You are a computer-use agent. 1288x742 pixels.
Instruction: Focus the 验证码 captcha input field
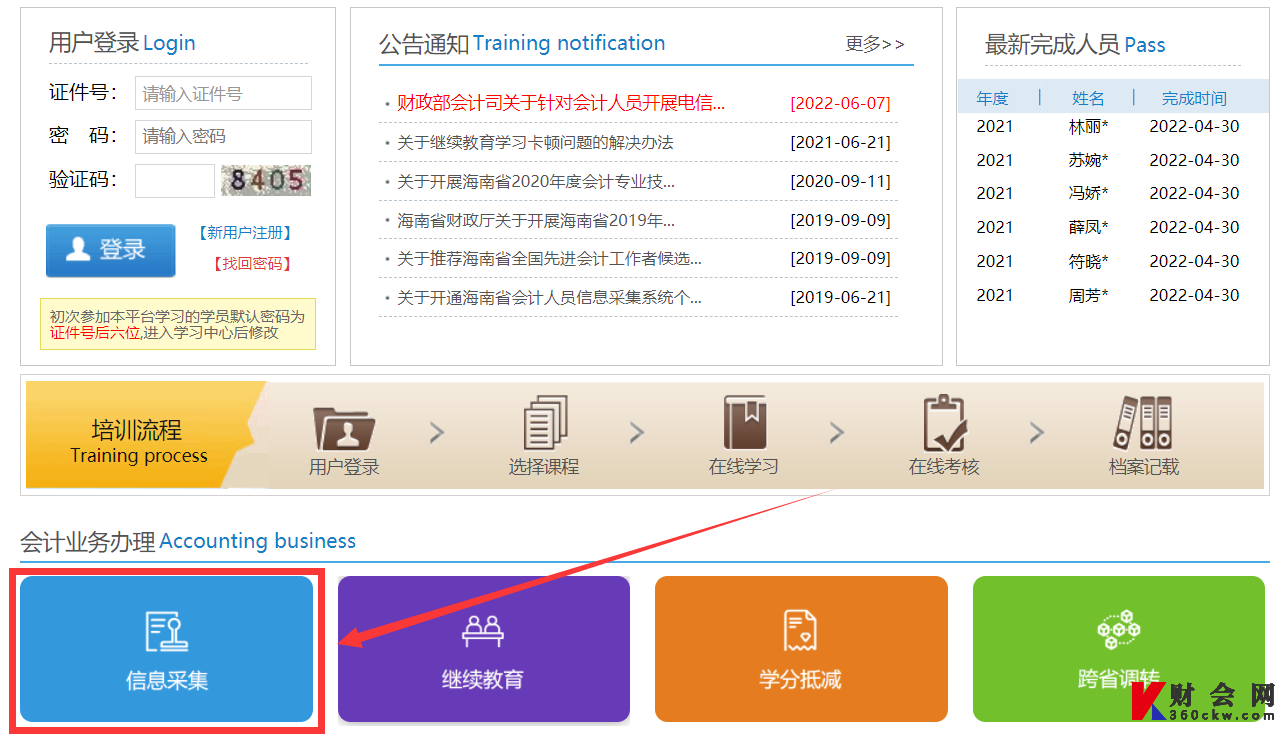coord(175,180)
